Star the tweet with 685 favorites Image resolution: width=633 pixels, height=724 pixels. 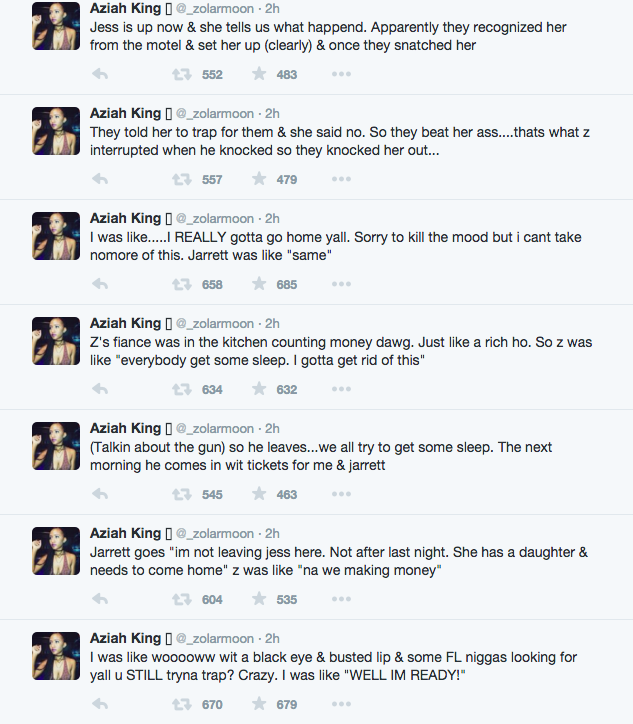[259, 284]
